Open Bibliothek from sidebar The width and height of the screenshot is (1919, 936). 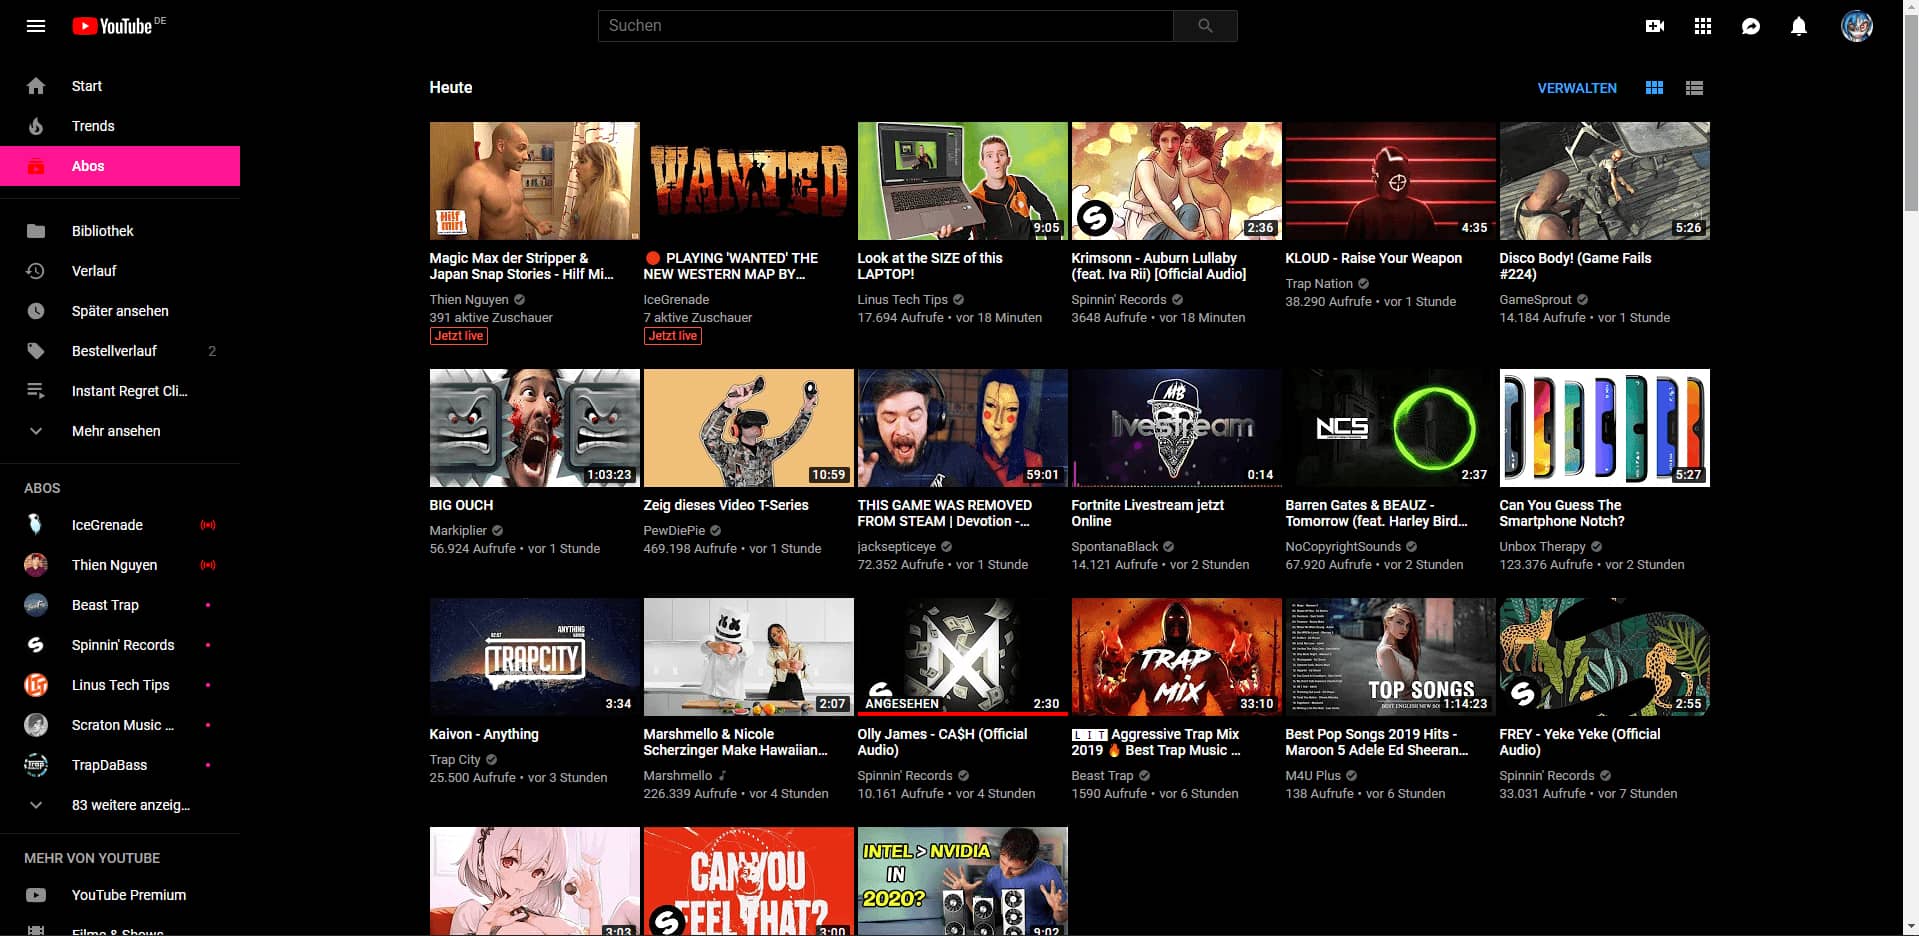(x=120, y=231)
